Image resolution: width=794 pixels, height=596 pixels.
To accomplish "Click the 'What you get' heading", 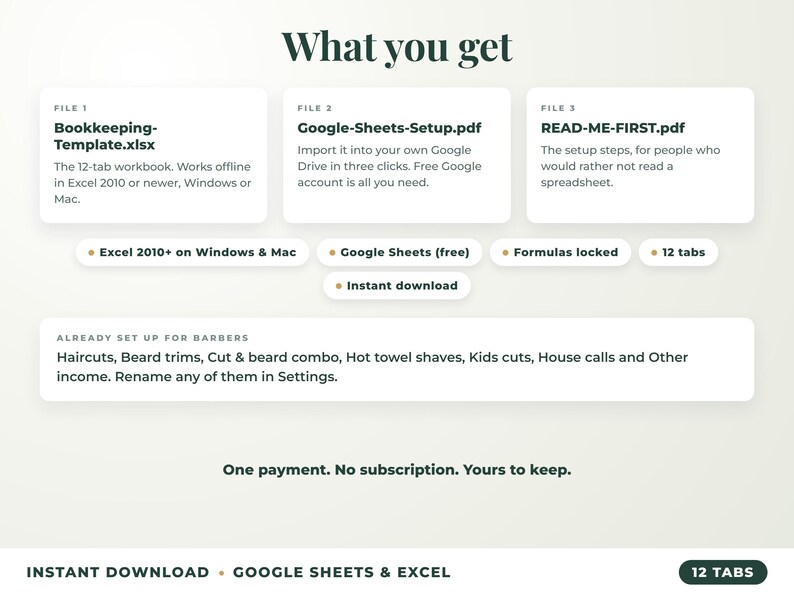I will (x=397, y=47).
